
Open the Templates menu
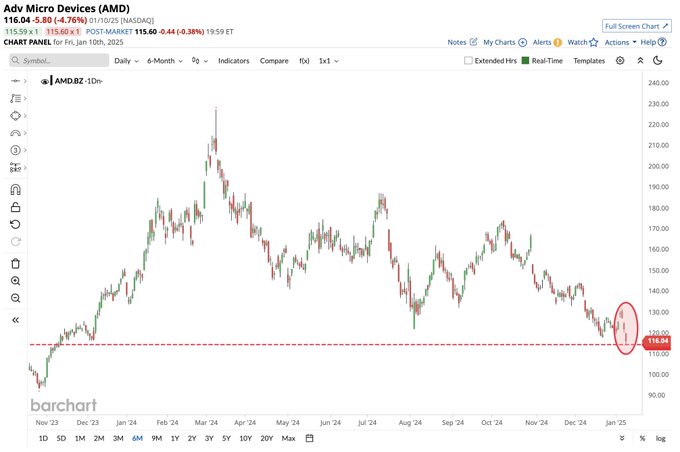coord(589,61)
